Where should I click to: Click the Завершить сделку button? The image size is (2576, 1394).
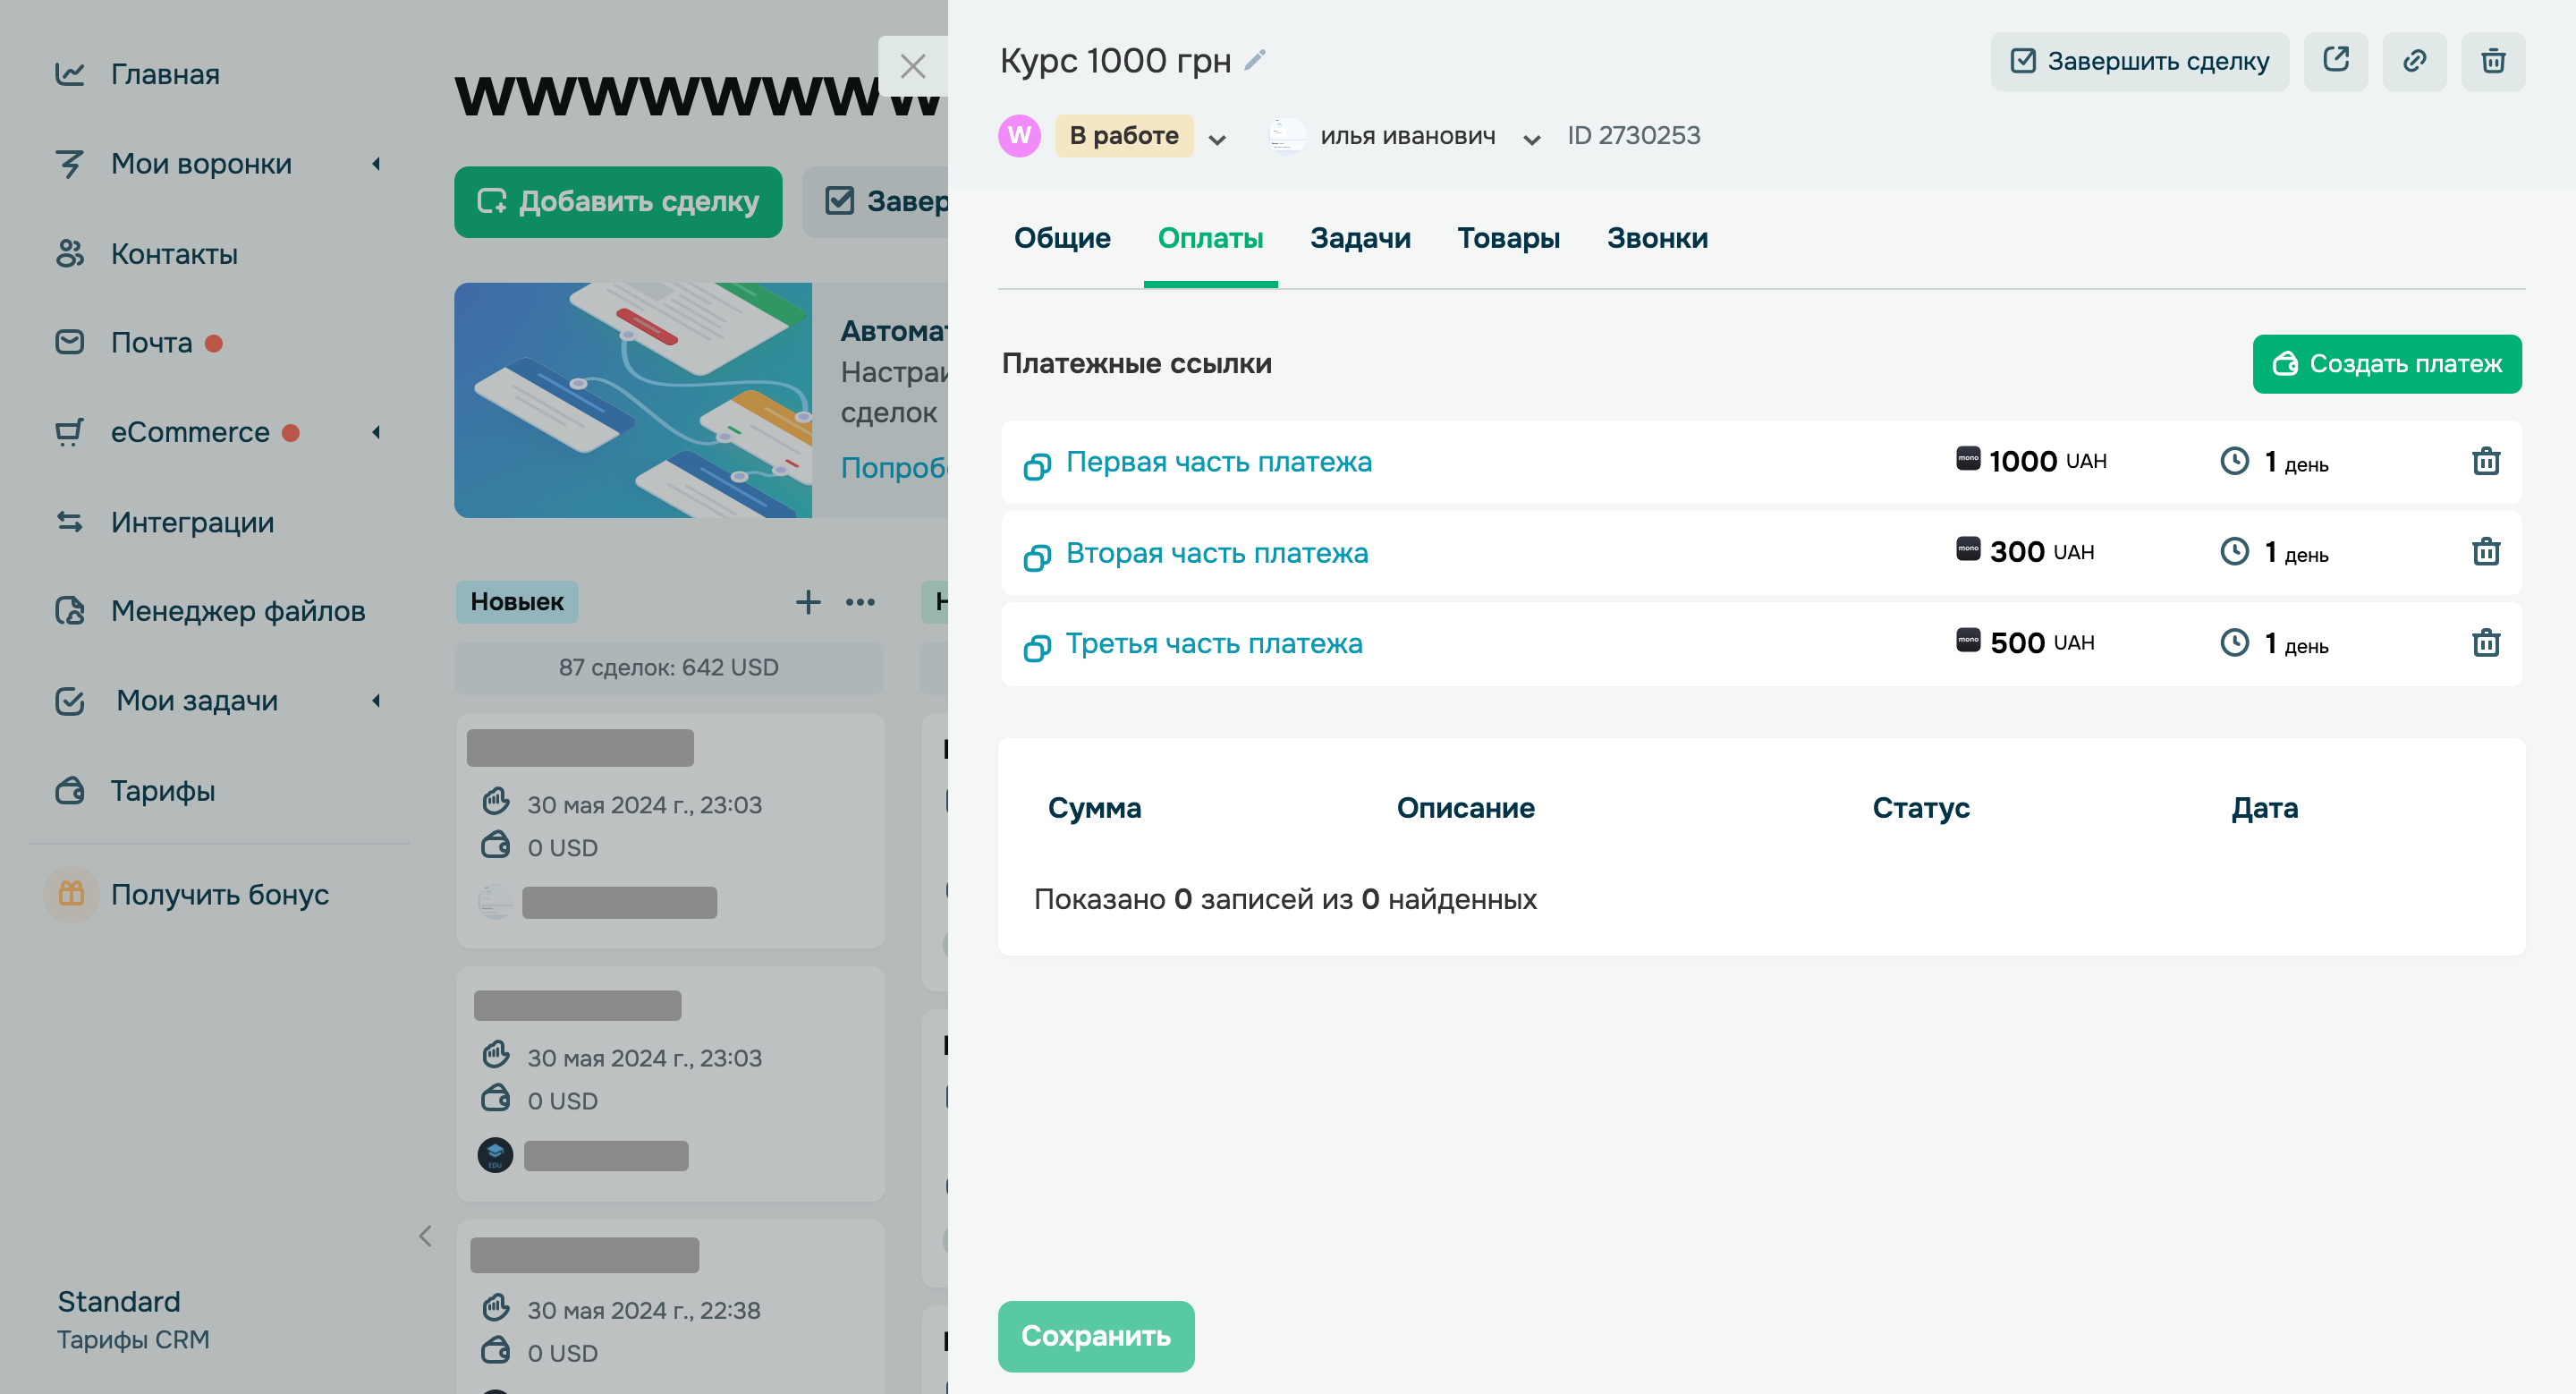[x=2140, y=61]
